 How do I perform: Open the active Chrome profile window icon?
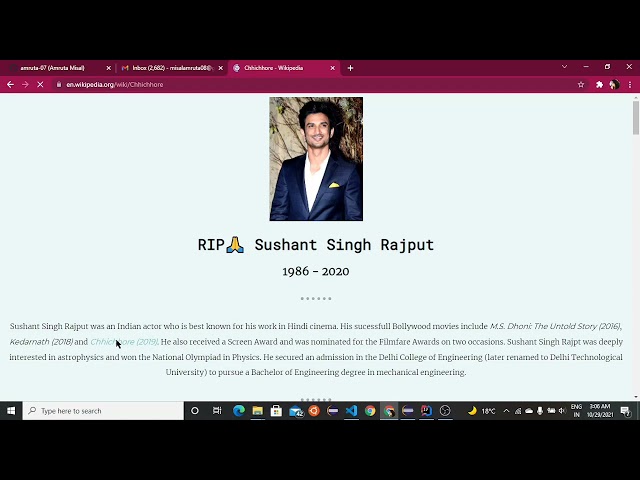(x=389, y=411)
